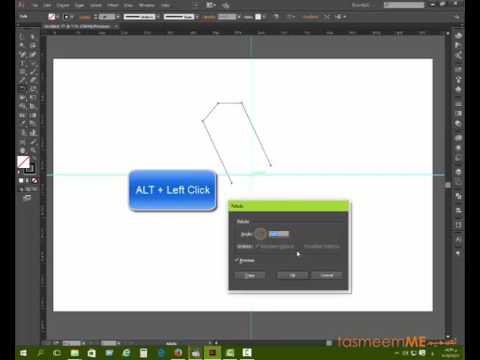
Task: Set the paint mode to Color under the swatches
Action: point(21,180)
